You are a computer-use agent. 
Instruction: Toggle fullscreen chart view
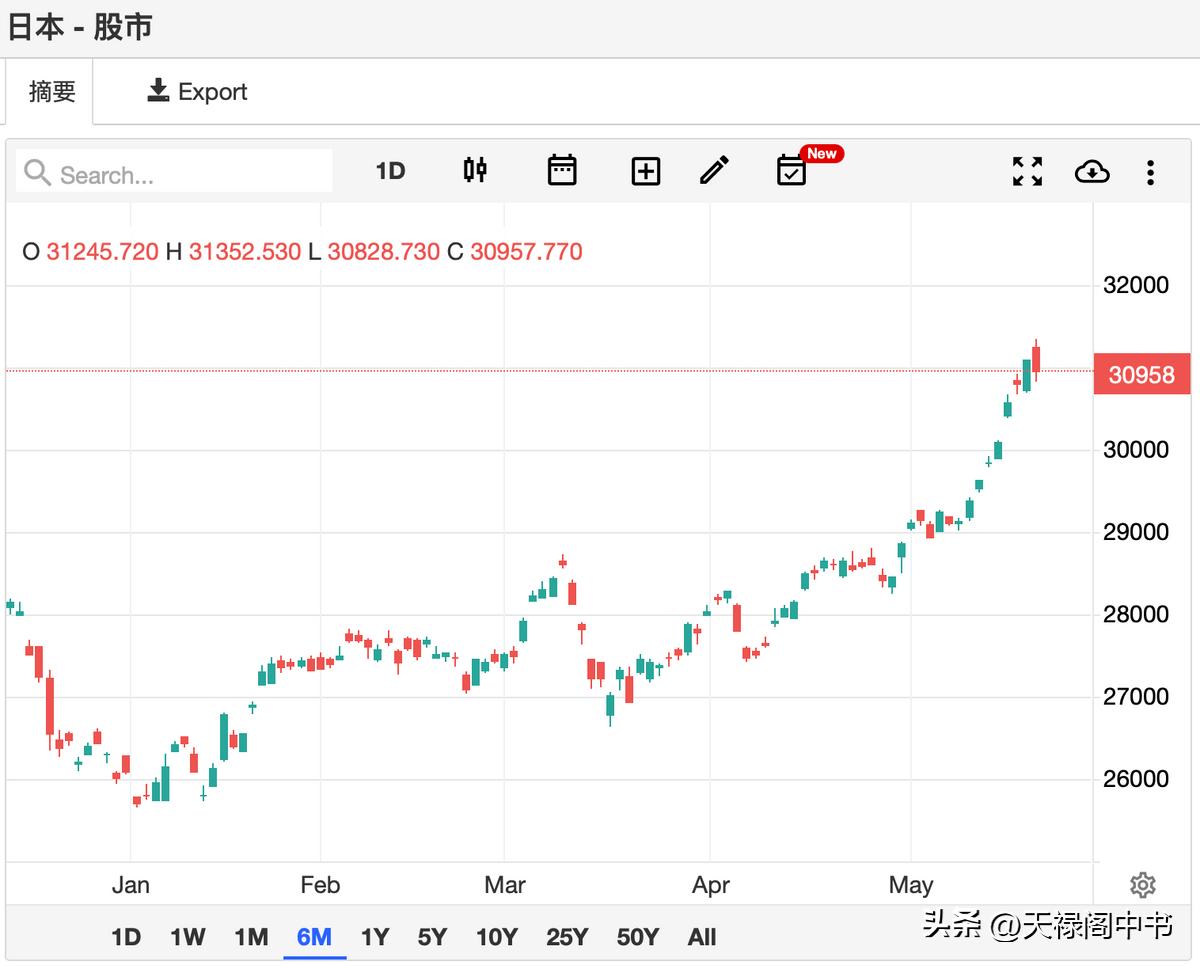click(x=1027, y=172)
